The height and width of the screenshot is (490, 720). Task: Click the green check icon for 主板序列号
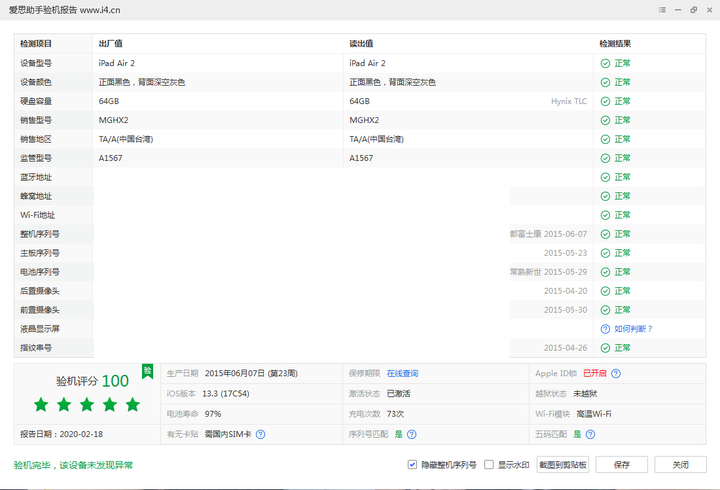click(605, 253)
